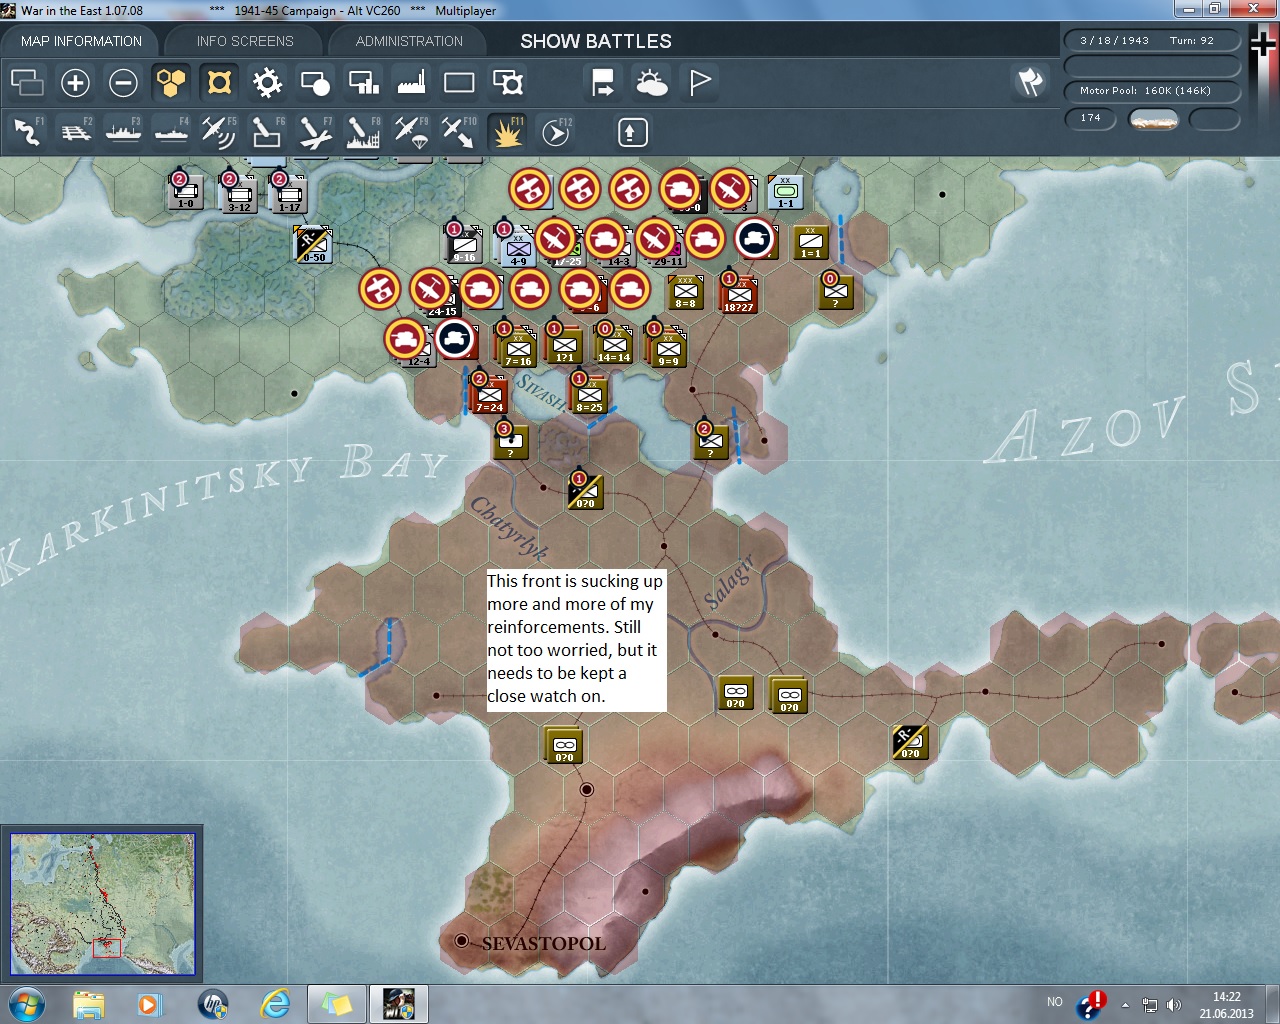Click the empty rectangle toolbar icon

pyautogui.click(x=459, y=82)
